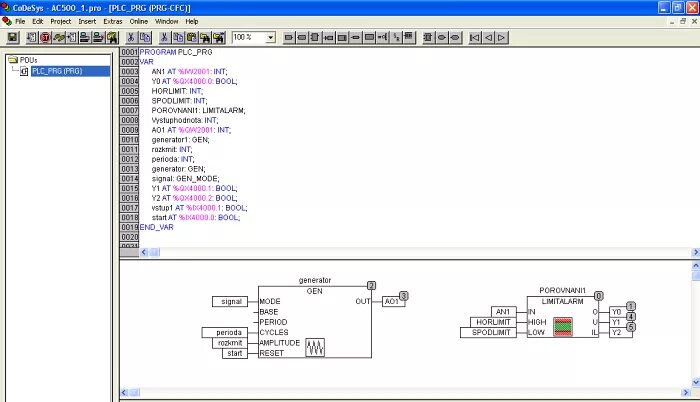
Task: Insert a CFC Jump element
Action: point(329,38)
